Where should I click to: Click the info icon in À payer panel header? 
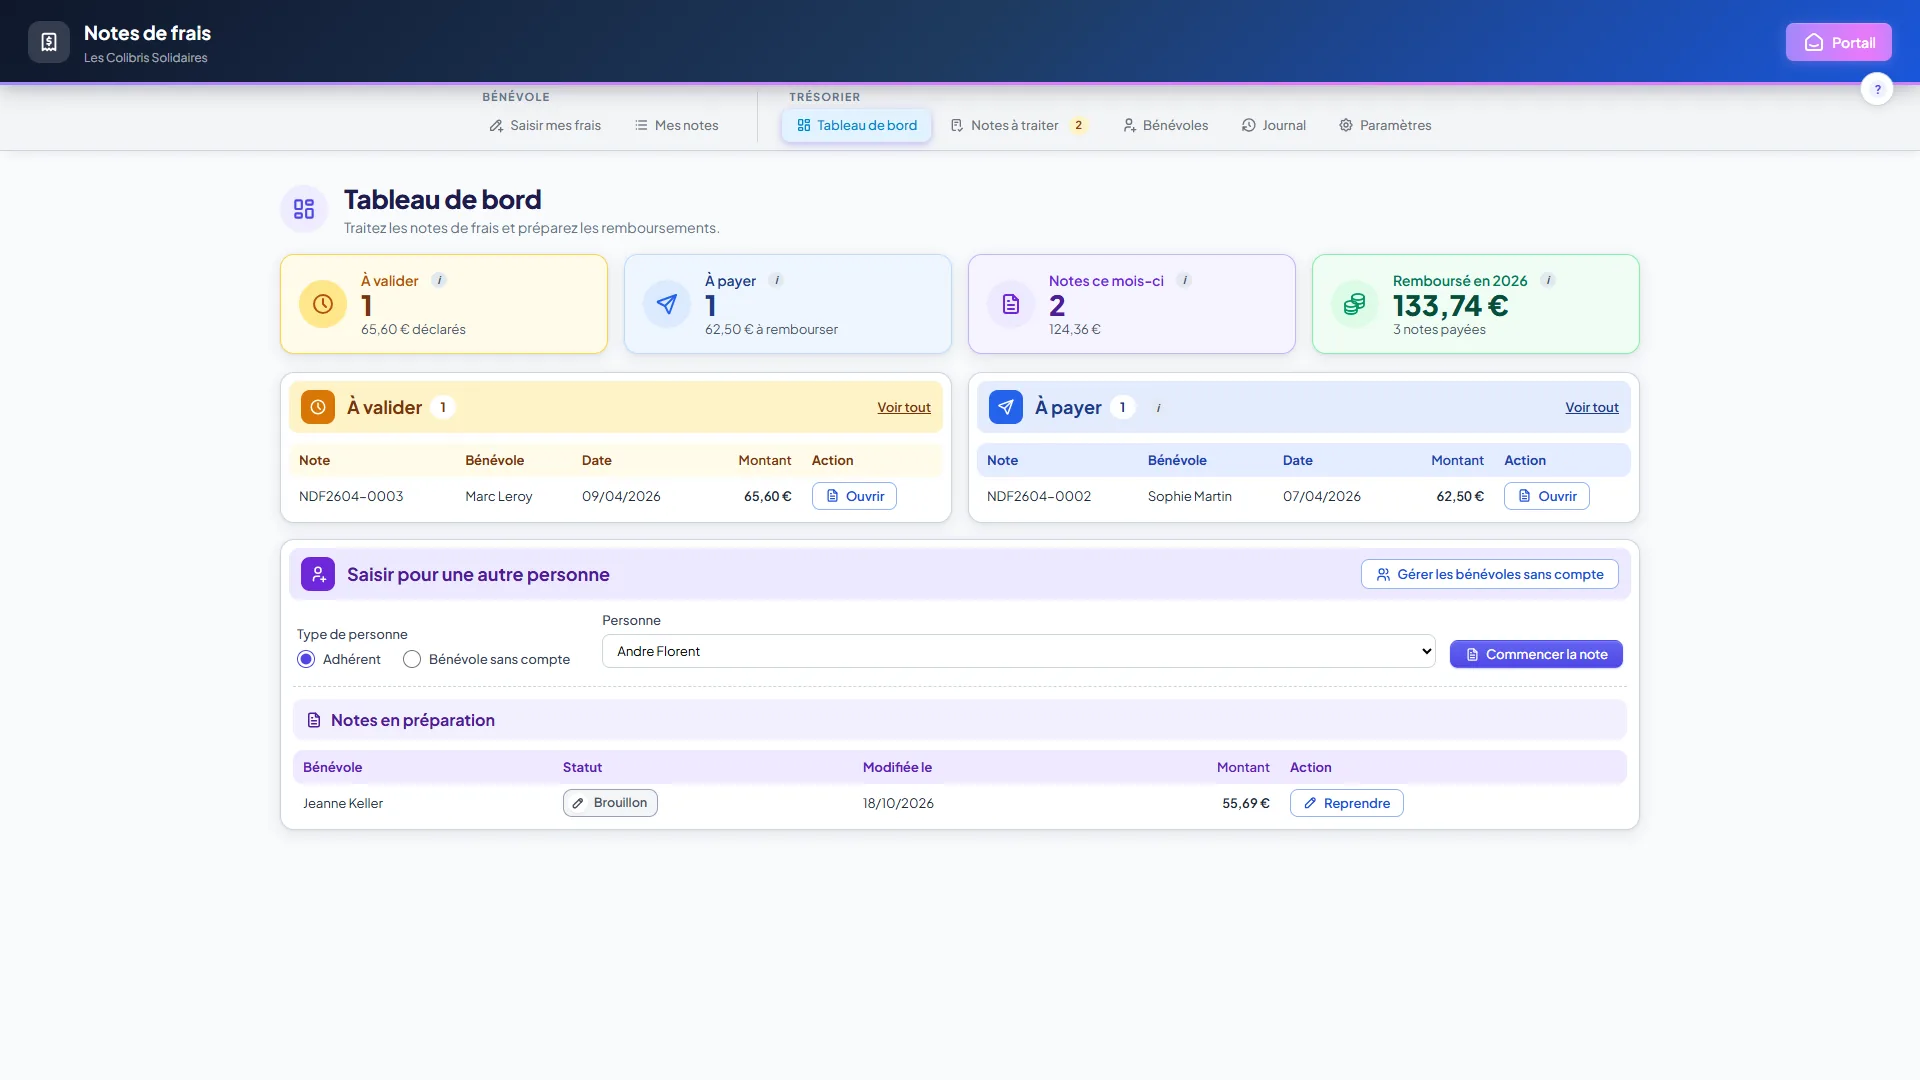[1159, 408]
